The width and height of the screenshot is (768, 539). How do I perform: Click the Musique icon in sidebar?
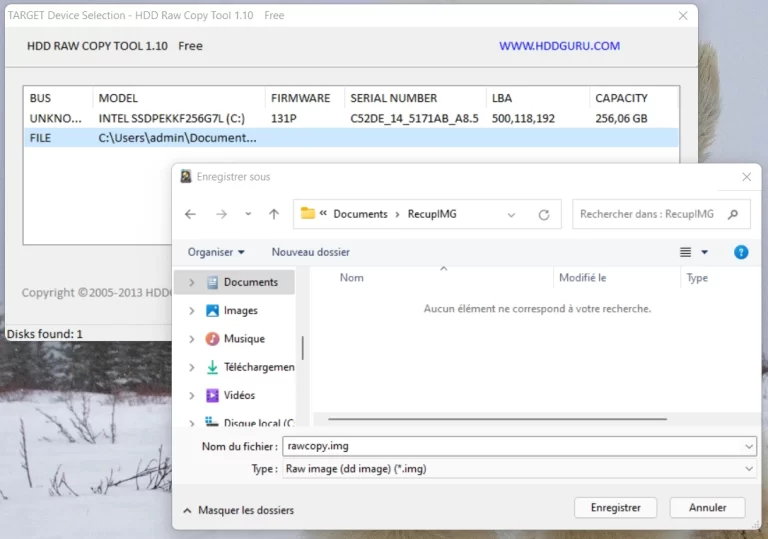(212, 339)
